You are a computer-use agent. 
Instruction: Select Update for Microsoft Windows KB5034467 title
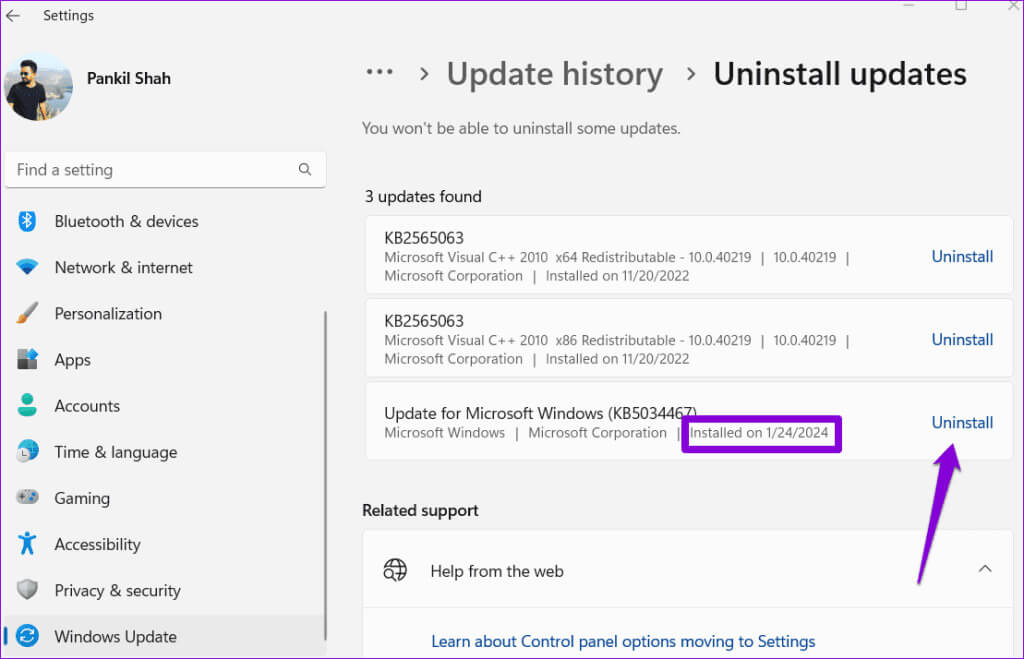pos(540,413)
